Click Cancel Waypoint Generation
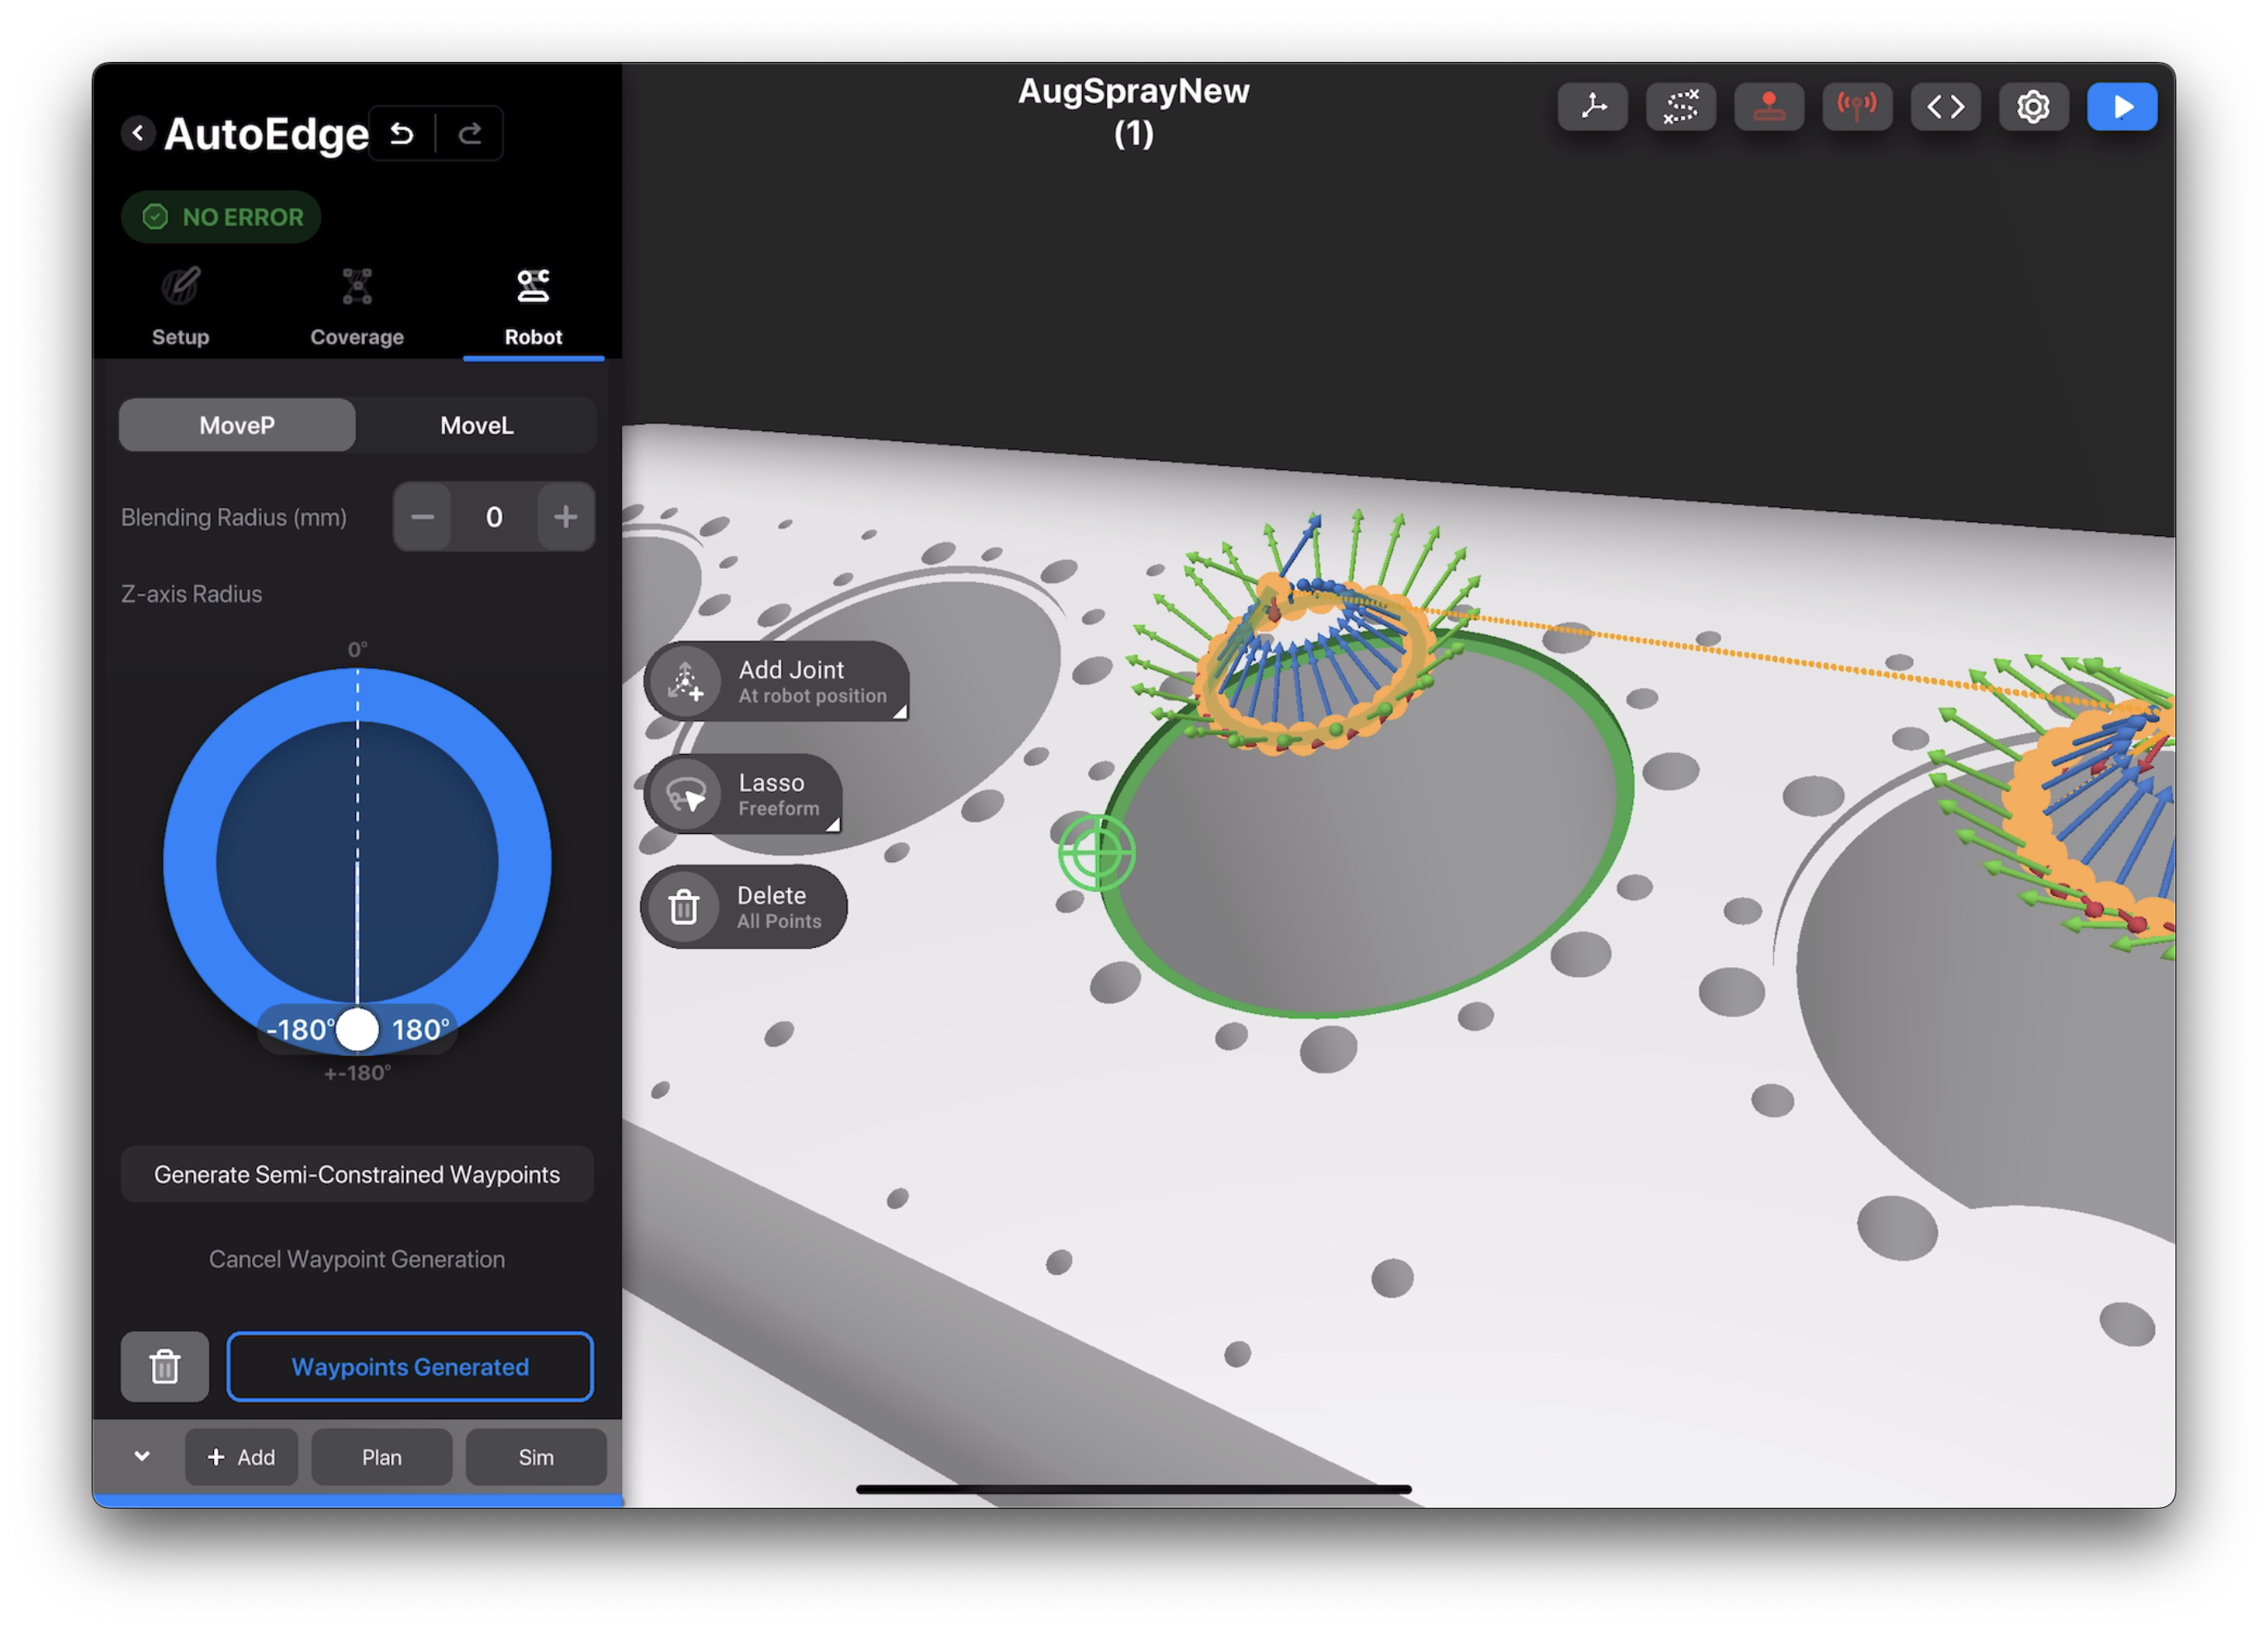 (357, 1259)
